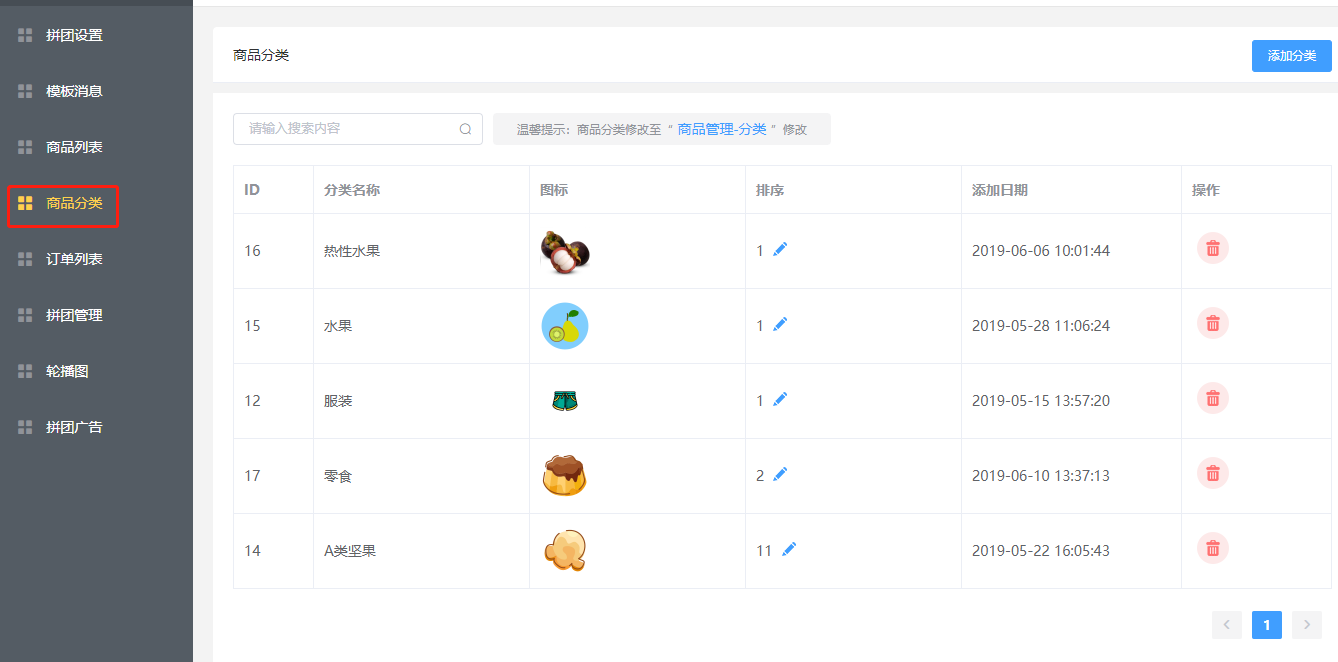This screenshot has width=1338, height=662.
Task: Go to previous page arrow
Action: 1226,625
